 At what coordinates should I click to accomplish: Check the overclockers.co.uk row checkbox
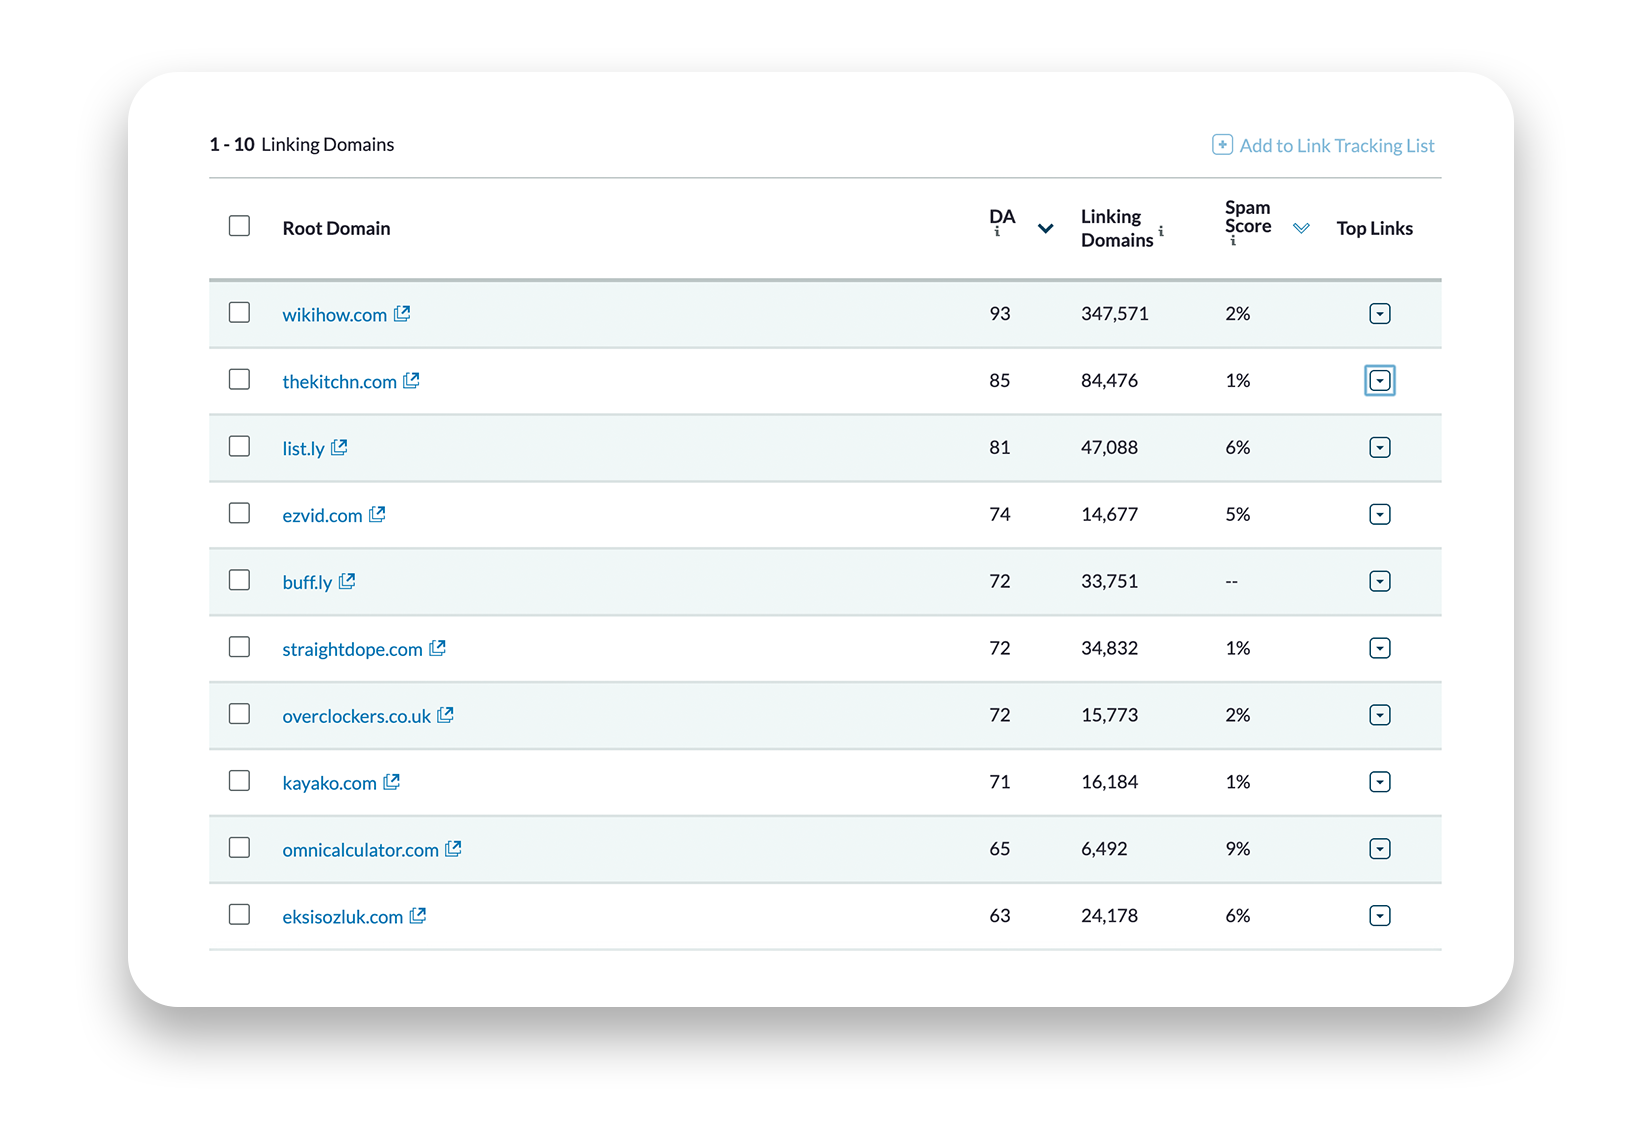coord(239,714)
